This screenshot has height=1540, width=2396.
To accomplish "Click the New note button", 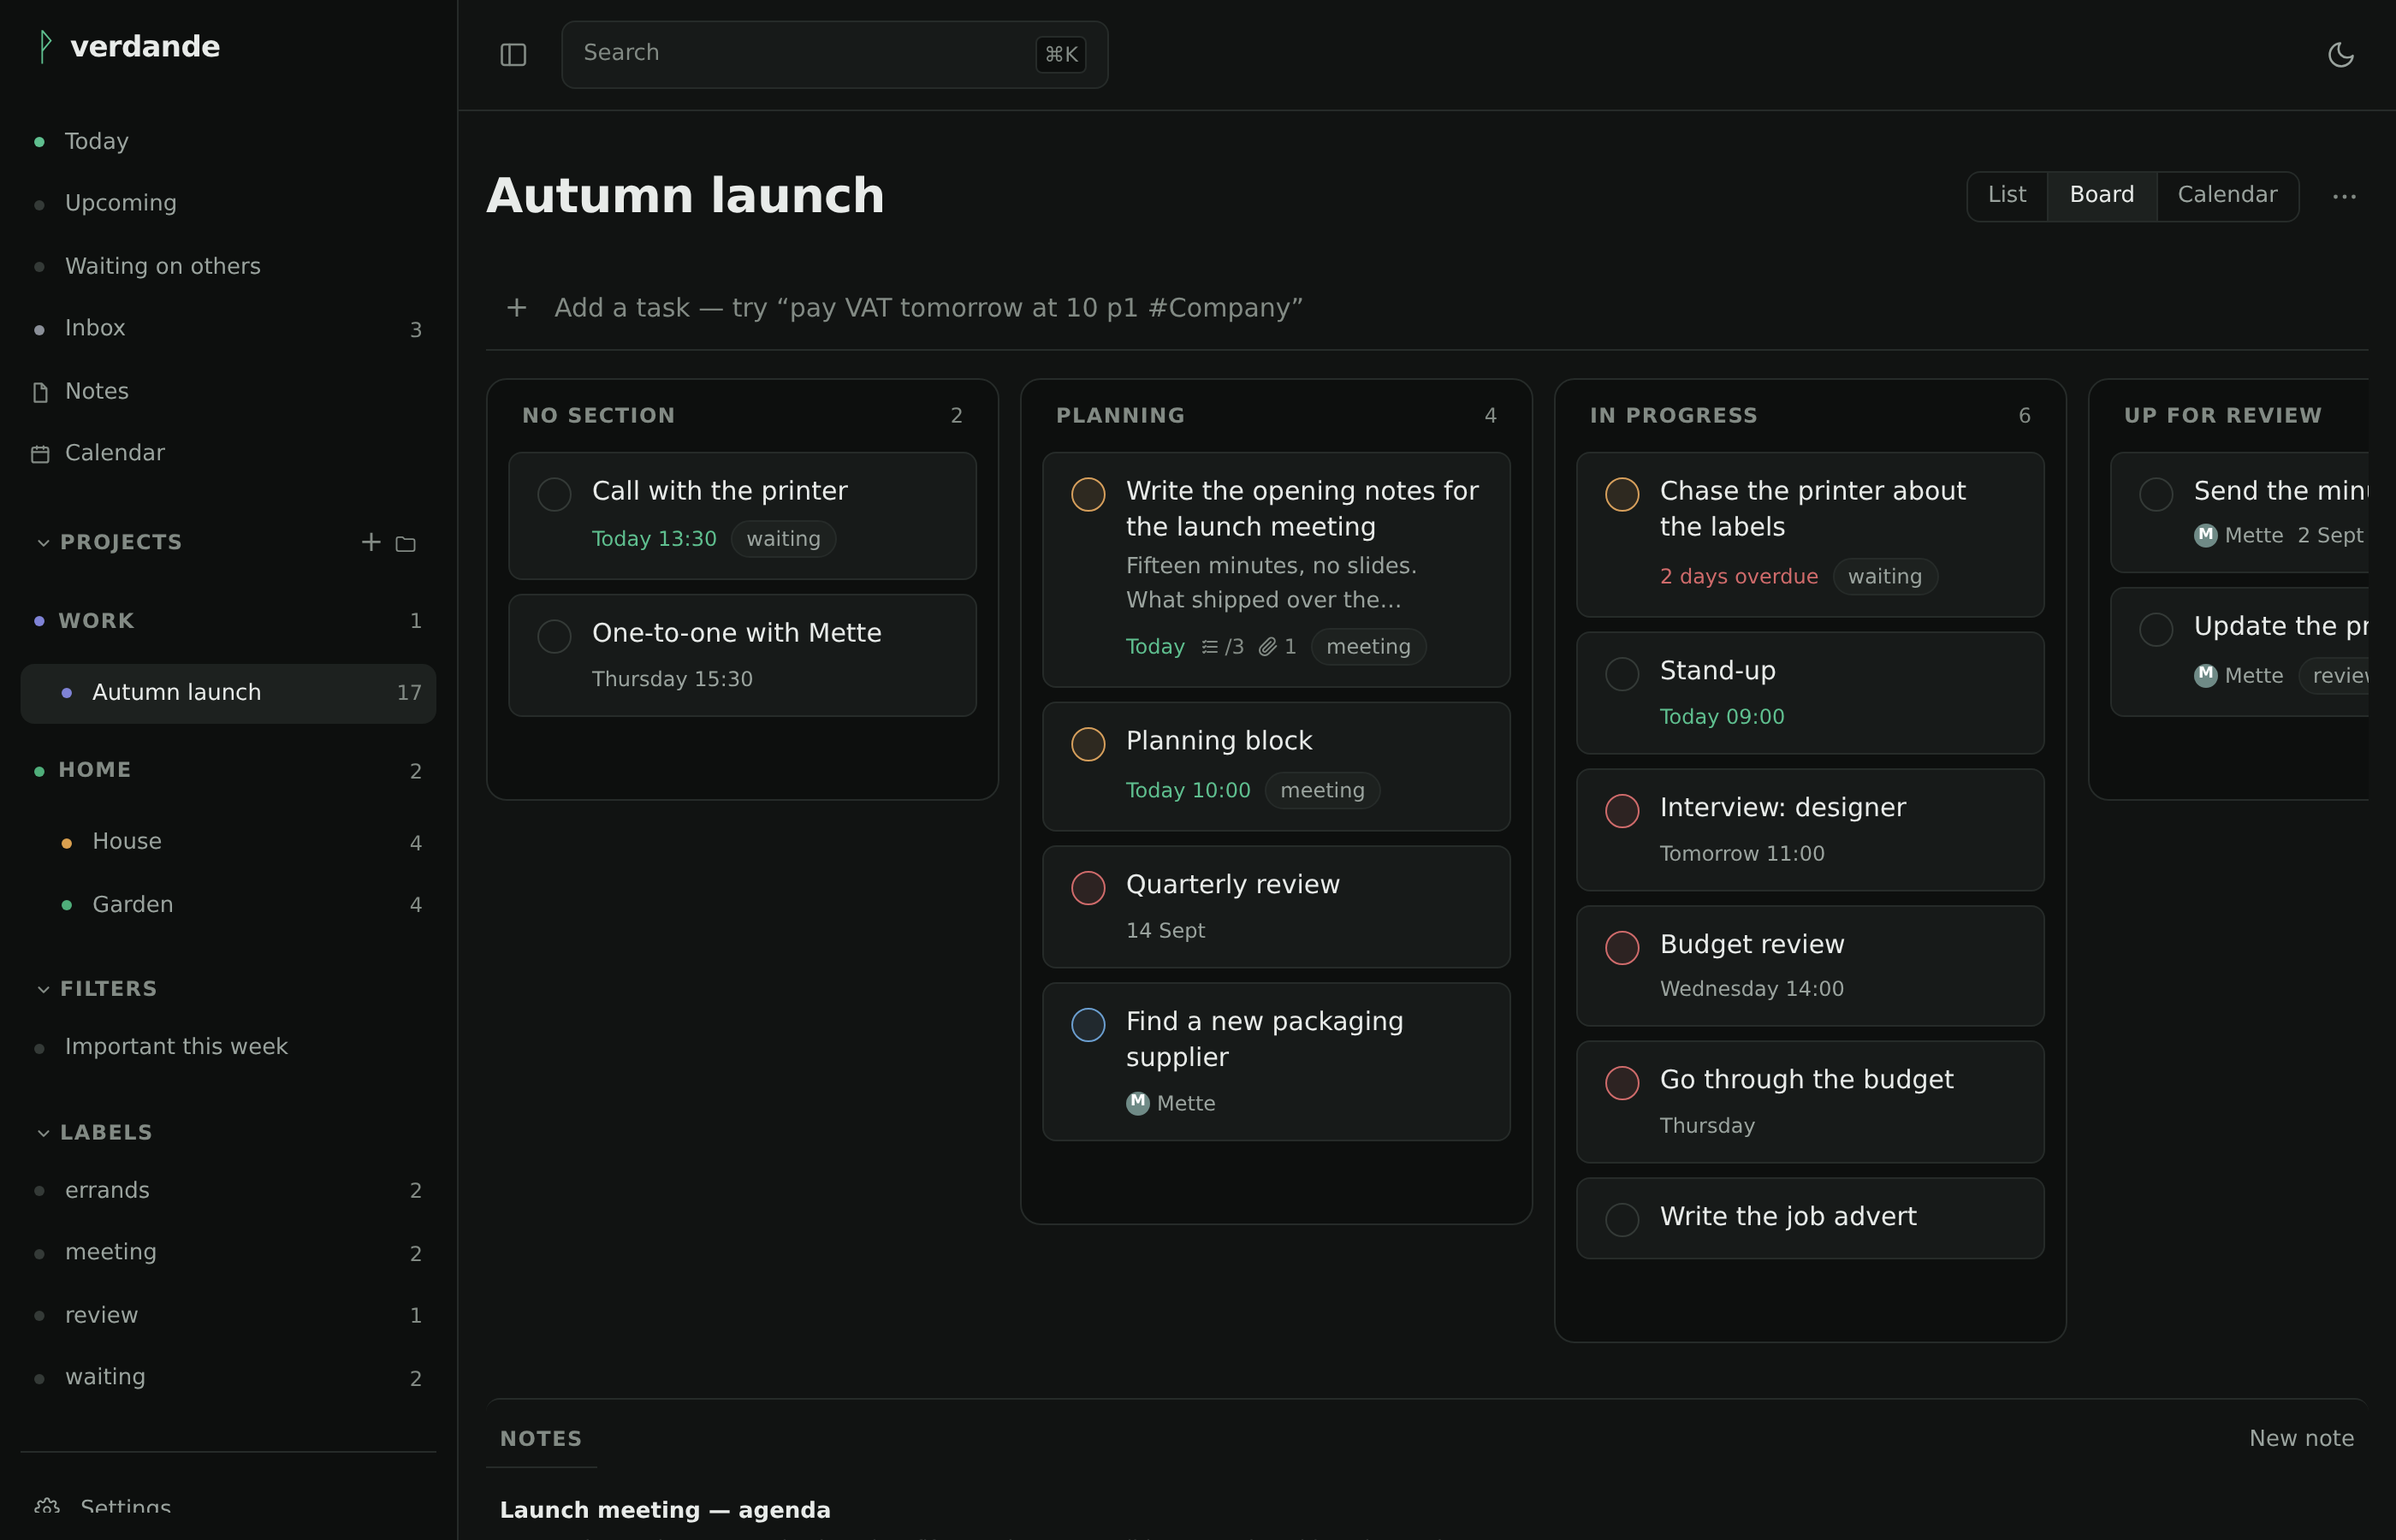I will tap(2301, 1438).
